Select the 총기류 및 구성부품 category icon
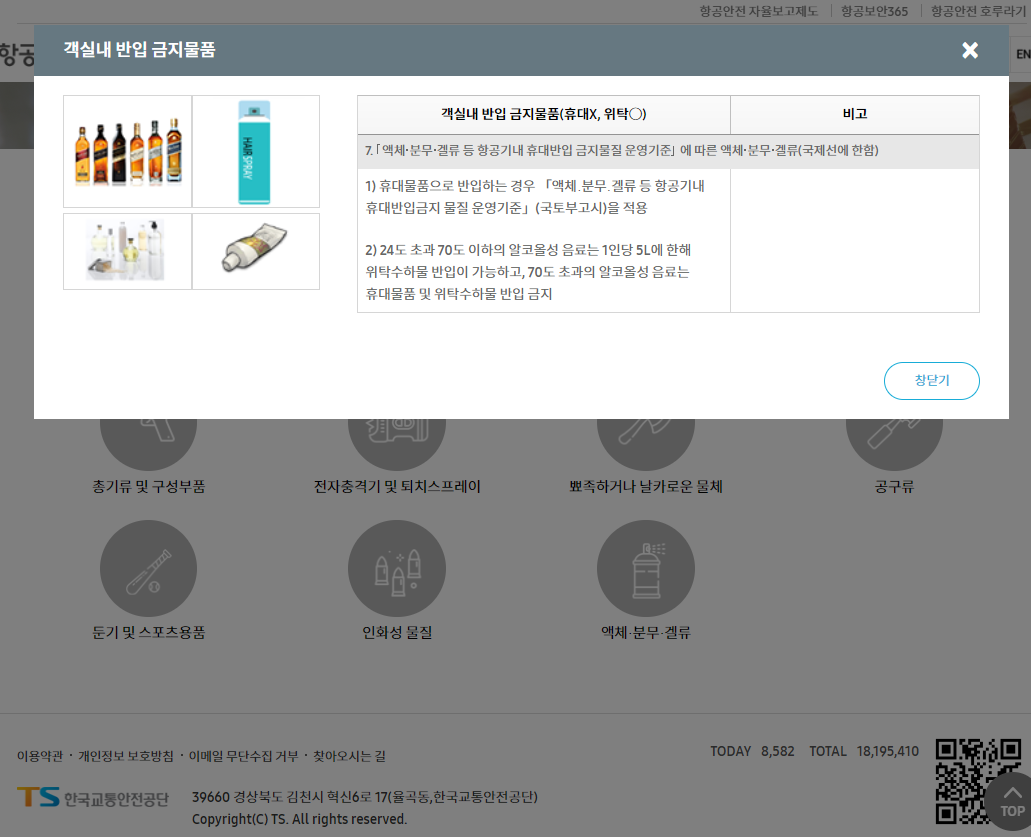Screen dimensions: 1031x837 148,440
